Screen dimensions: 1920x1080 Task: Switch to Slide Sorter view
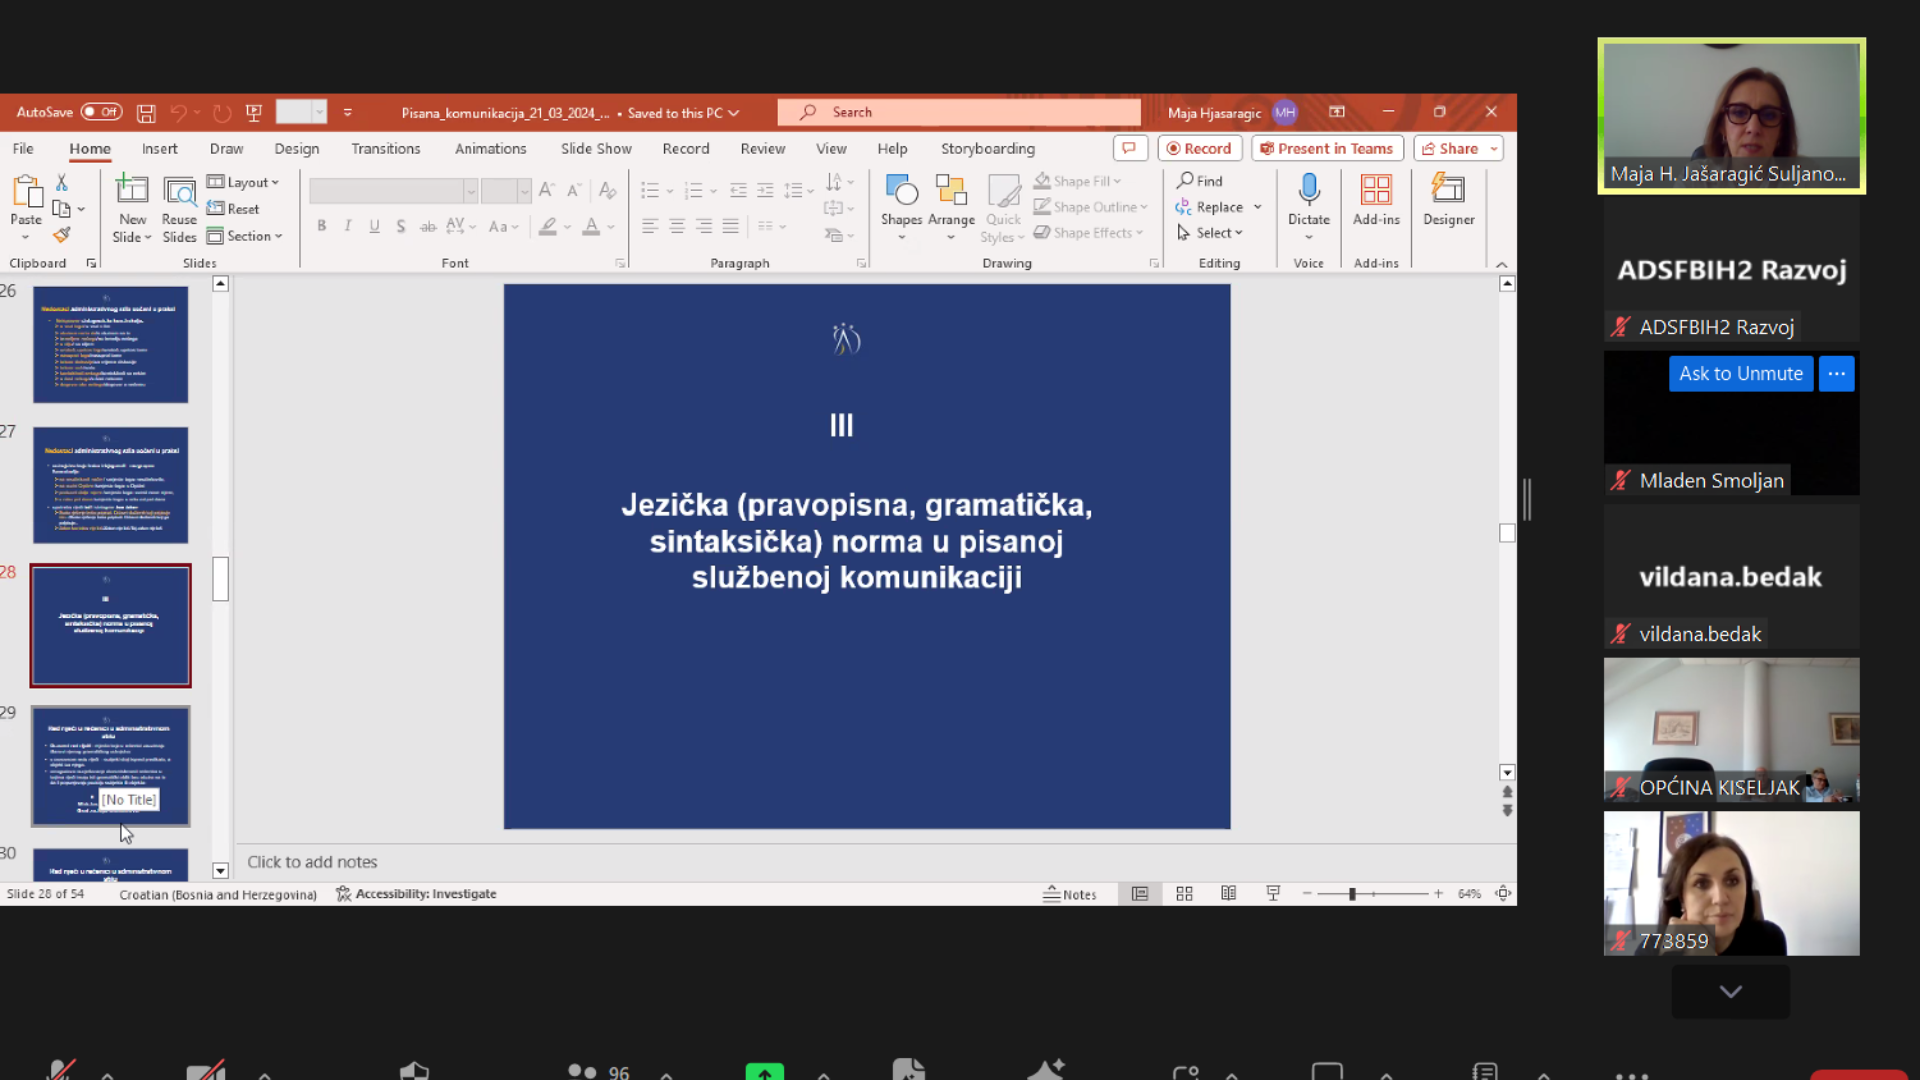1184,894
